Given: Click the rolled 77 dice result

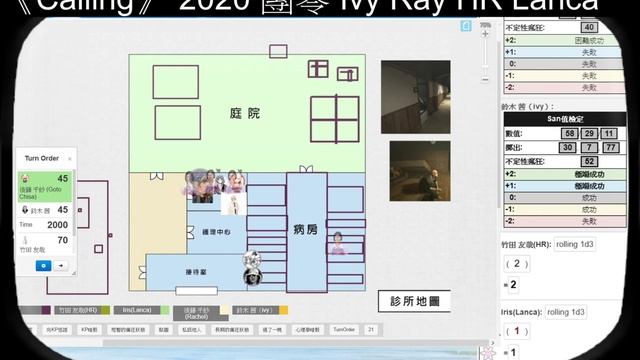Looking at the screenshot, I should pos(611,147).
